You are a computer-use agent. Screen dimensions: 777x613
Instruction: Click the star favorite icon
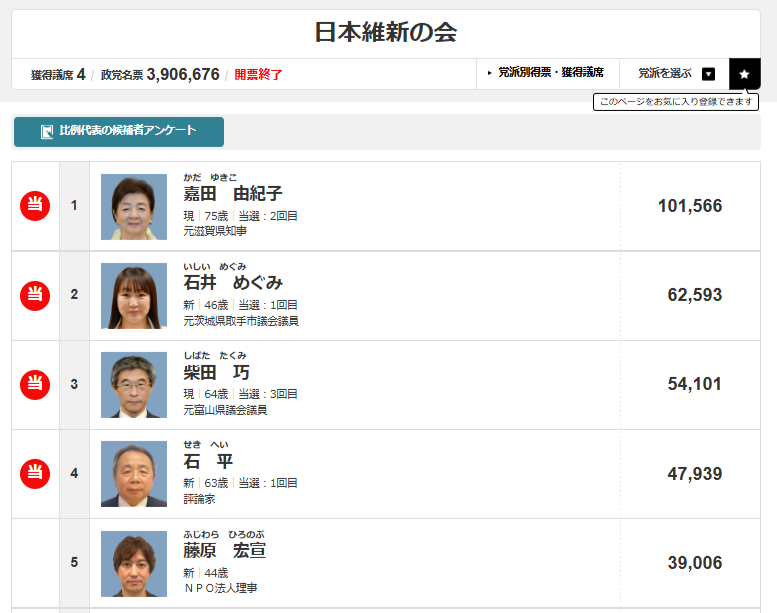pos(744,74)
